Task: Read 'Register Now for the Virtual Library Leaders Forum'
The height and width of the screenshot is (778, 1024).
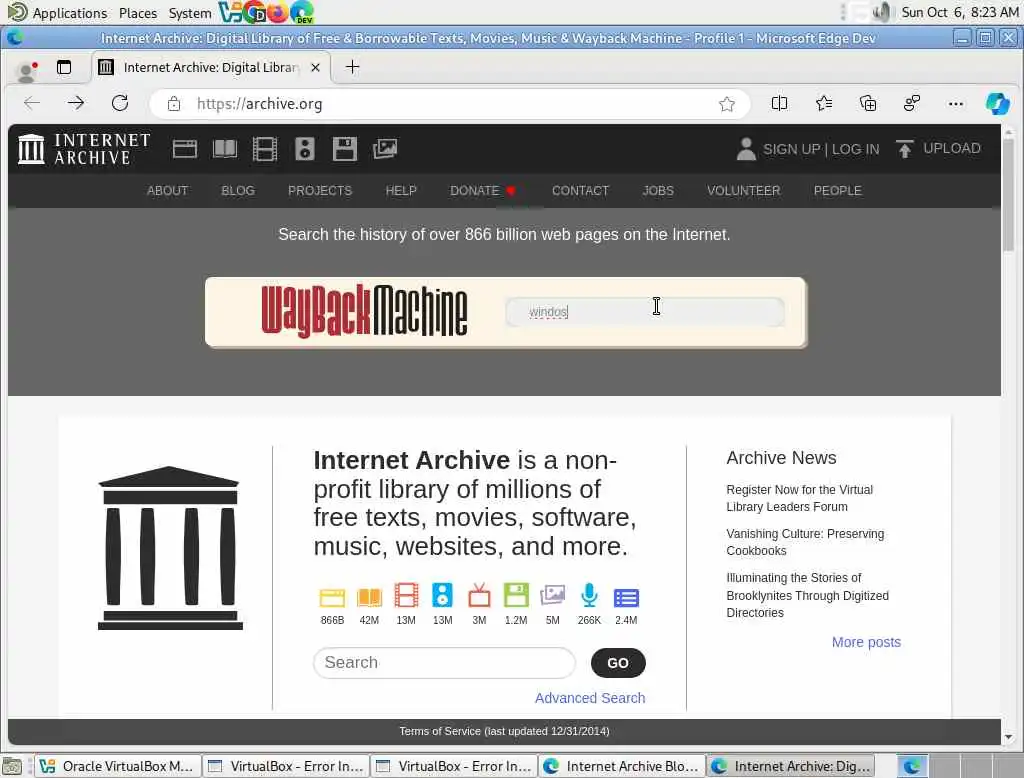Action: 799,498
